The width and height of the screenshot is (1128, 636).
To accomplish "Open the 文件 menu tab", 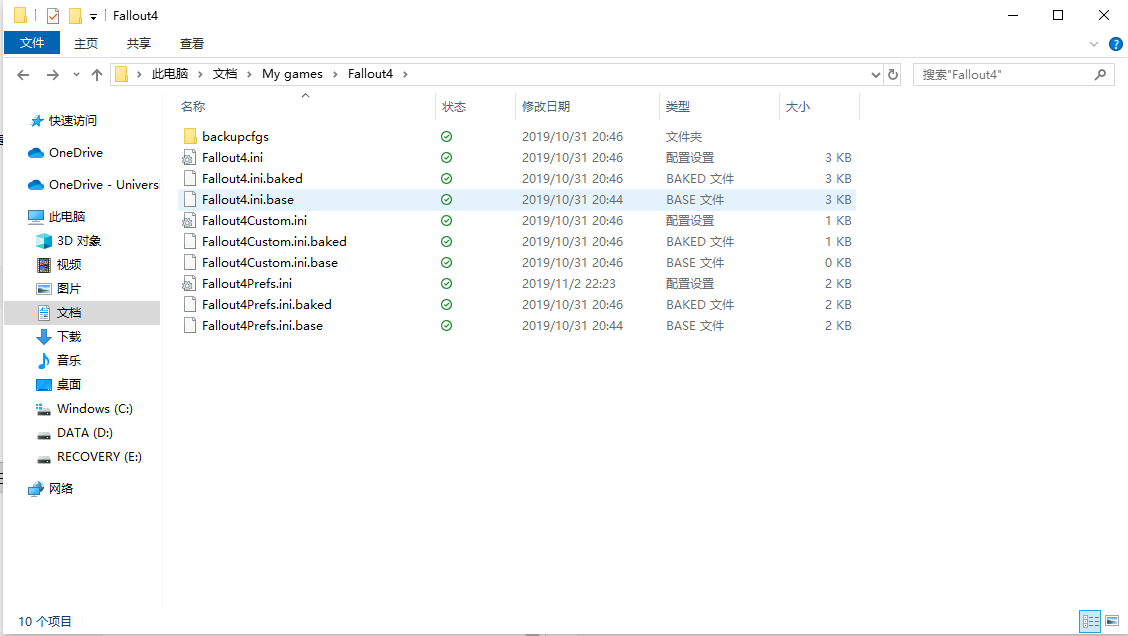I will pyautogui.click(x=32, y=43).
